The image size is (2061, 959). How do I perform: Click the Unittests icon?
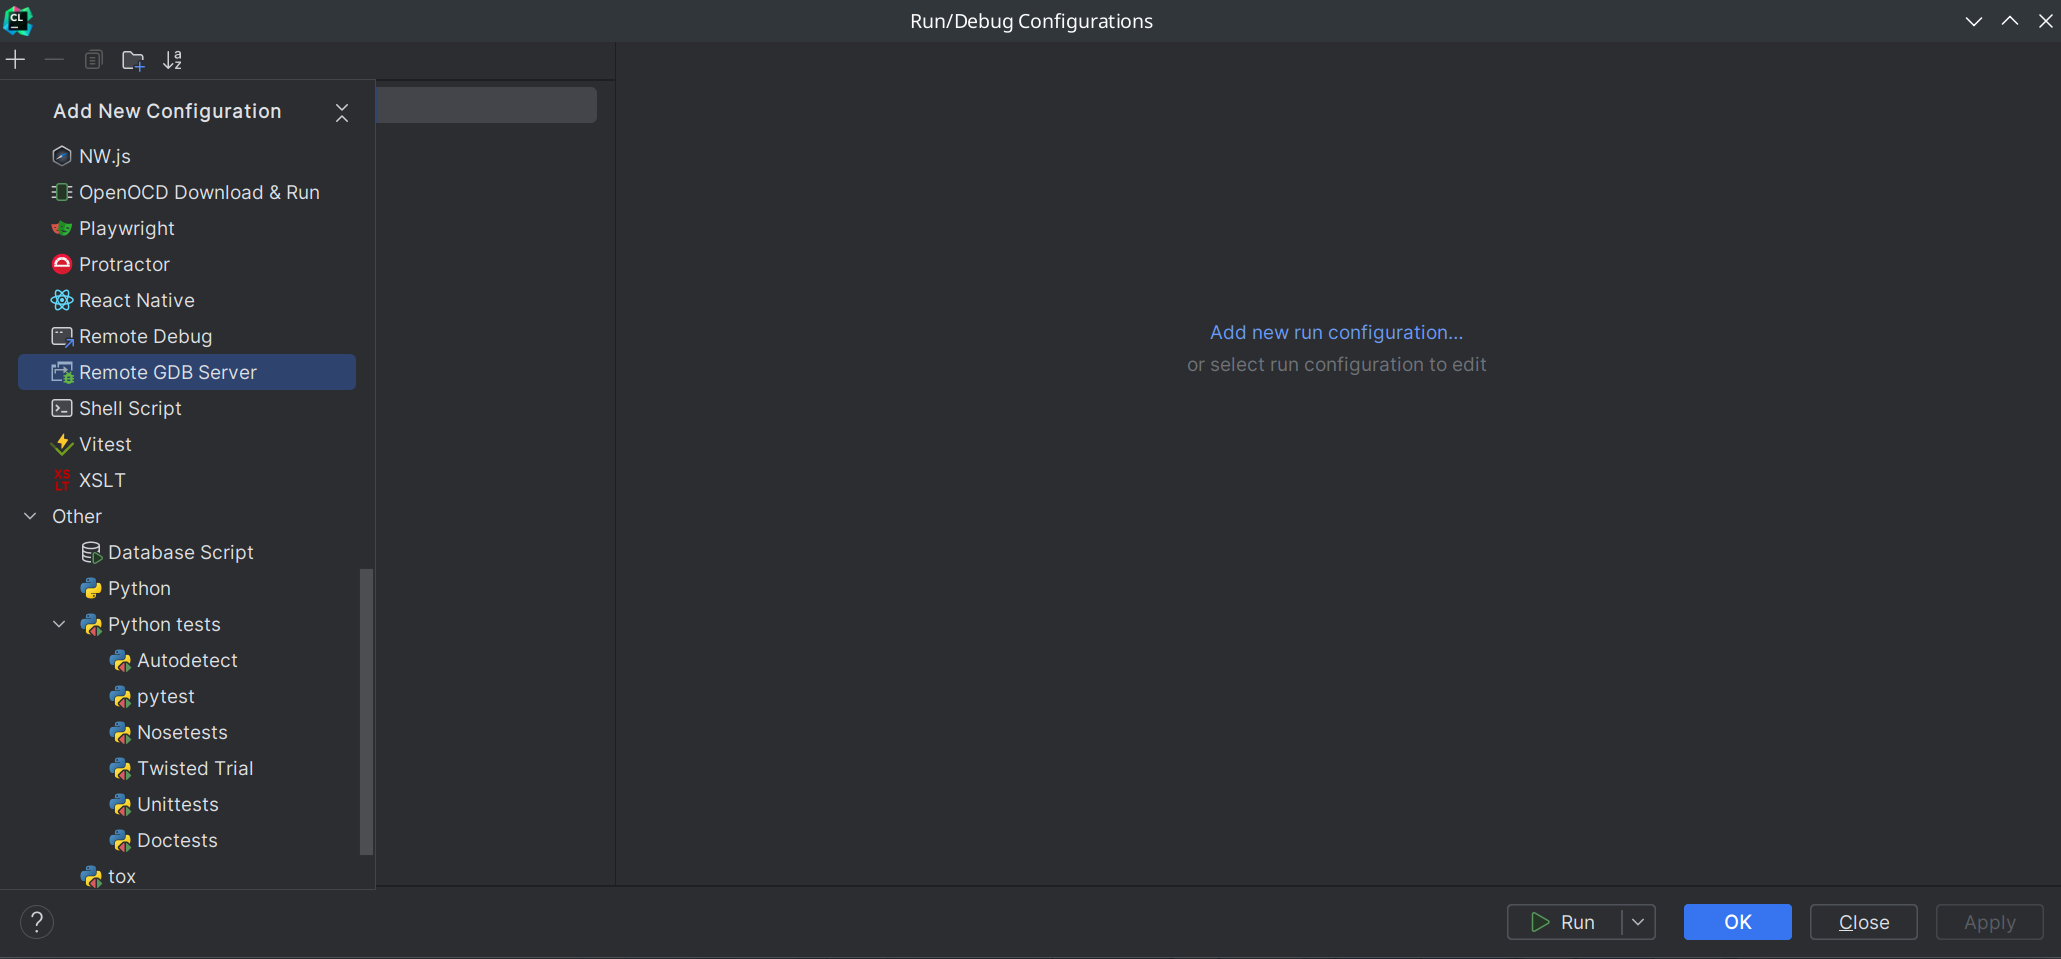point(120,804)
